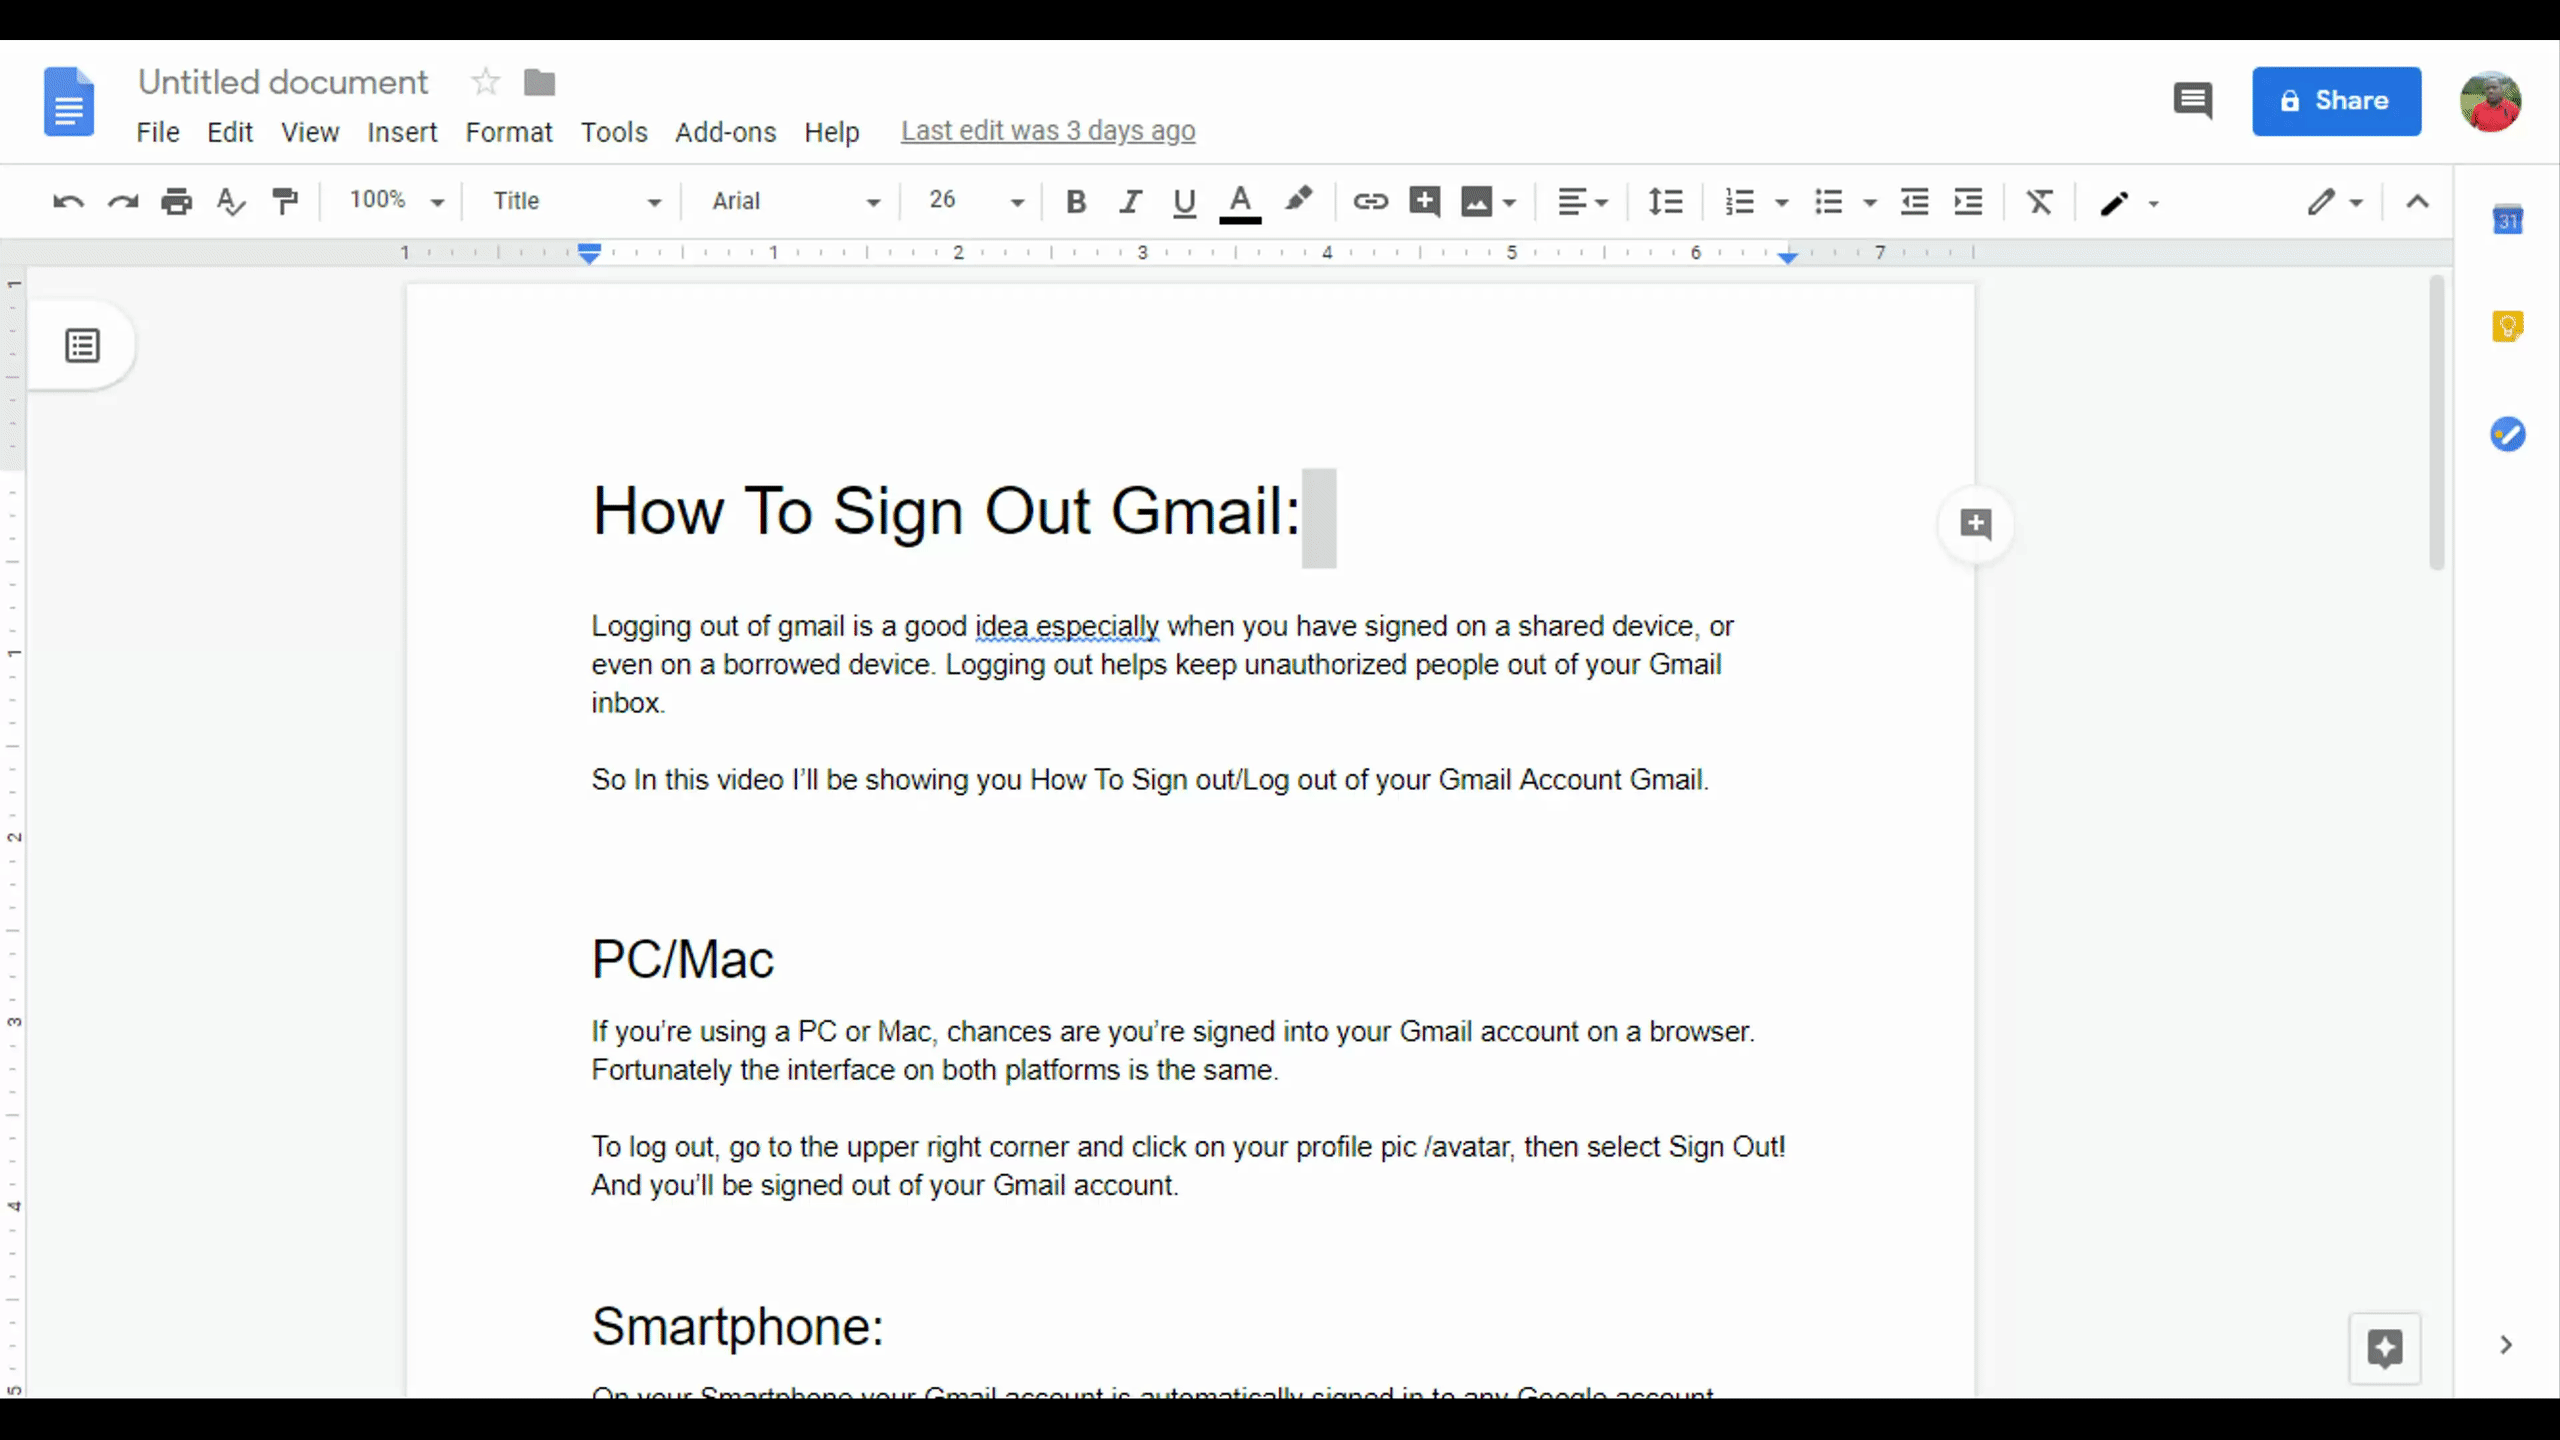This screenshot has width=2560, height=1440.
Task: Open the 100% zoom dropdown
Action: [x=395, y=202]
